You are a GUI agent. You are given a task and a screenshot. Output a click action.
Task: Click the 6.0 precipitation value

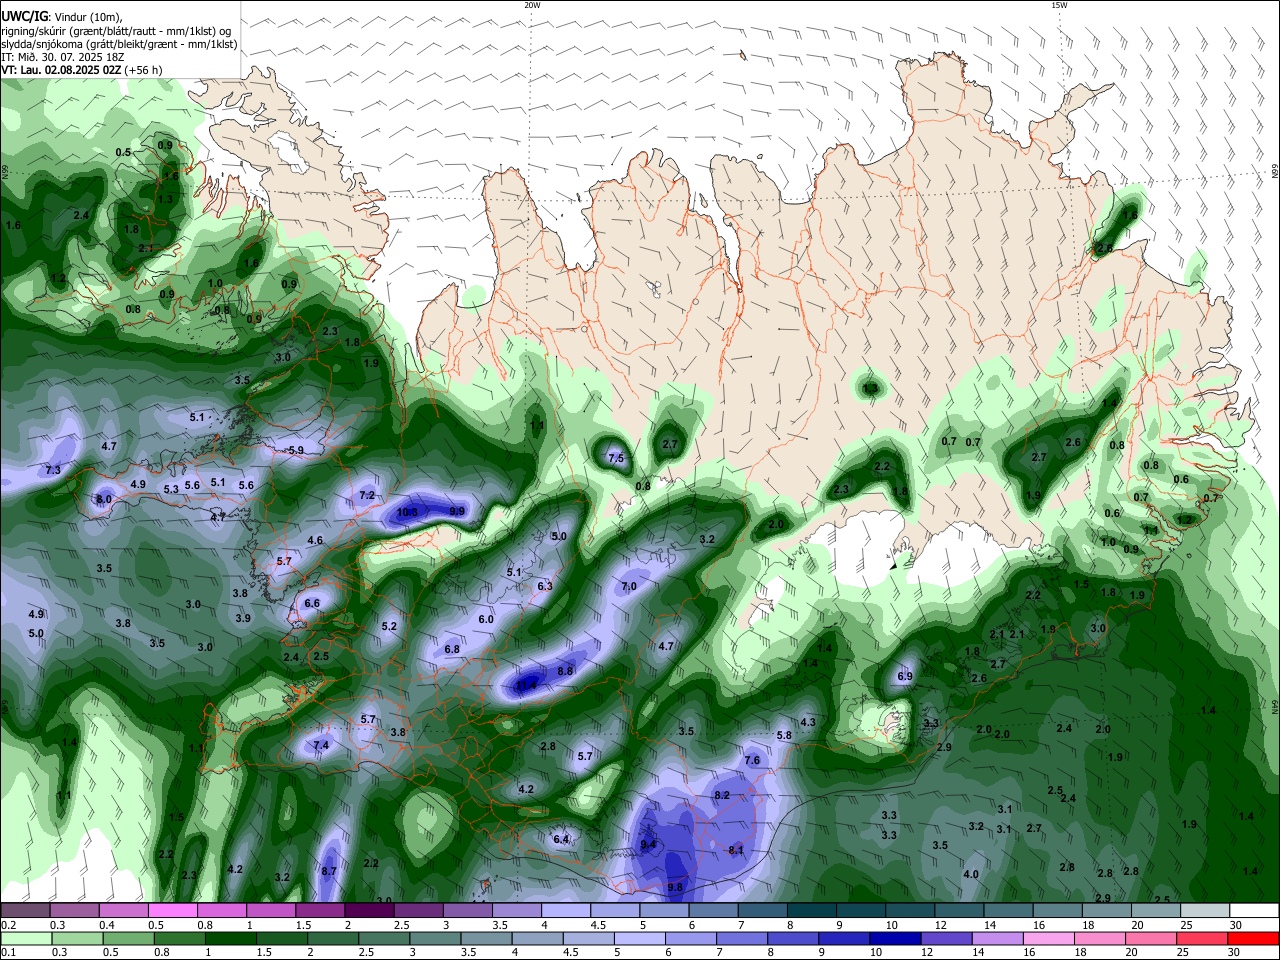click(x=486, y=620)
